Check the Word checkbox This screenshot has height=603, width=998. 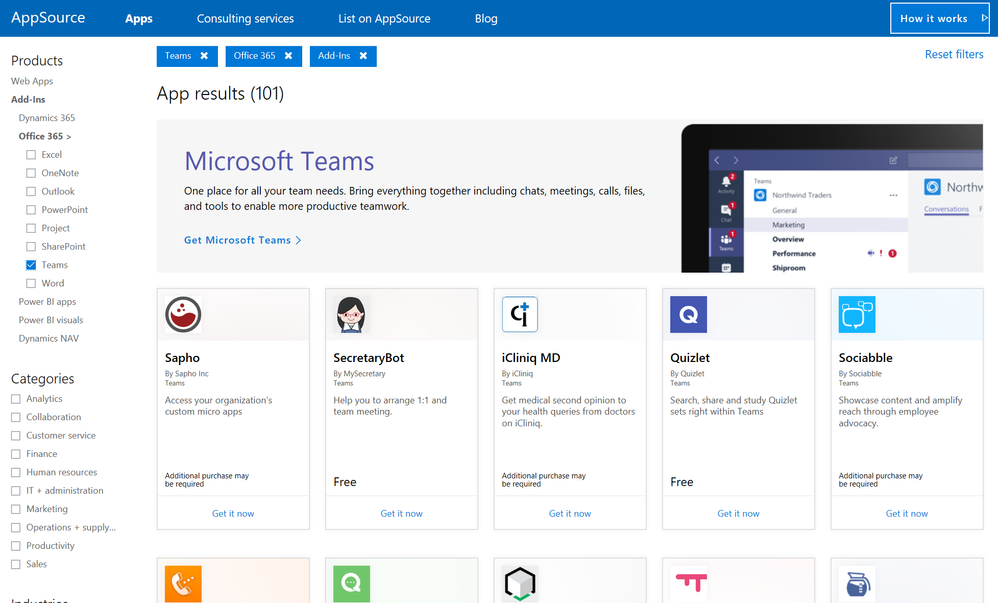[x=31, y=283]
